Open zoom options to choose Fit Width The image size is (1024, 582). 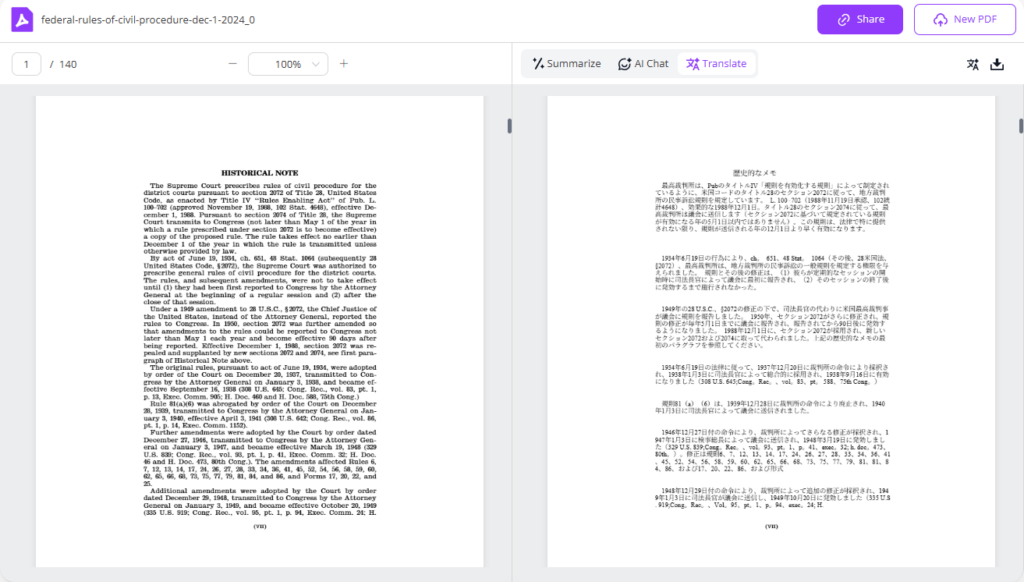[288, 63]
